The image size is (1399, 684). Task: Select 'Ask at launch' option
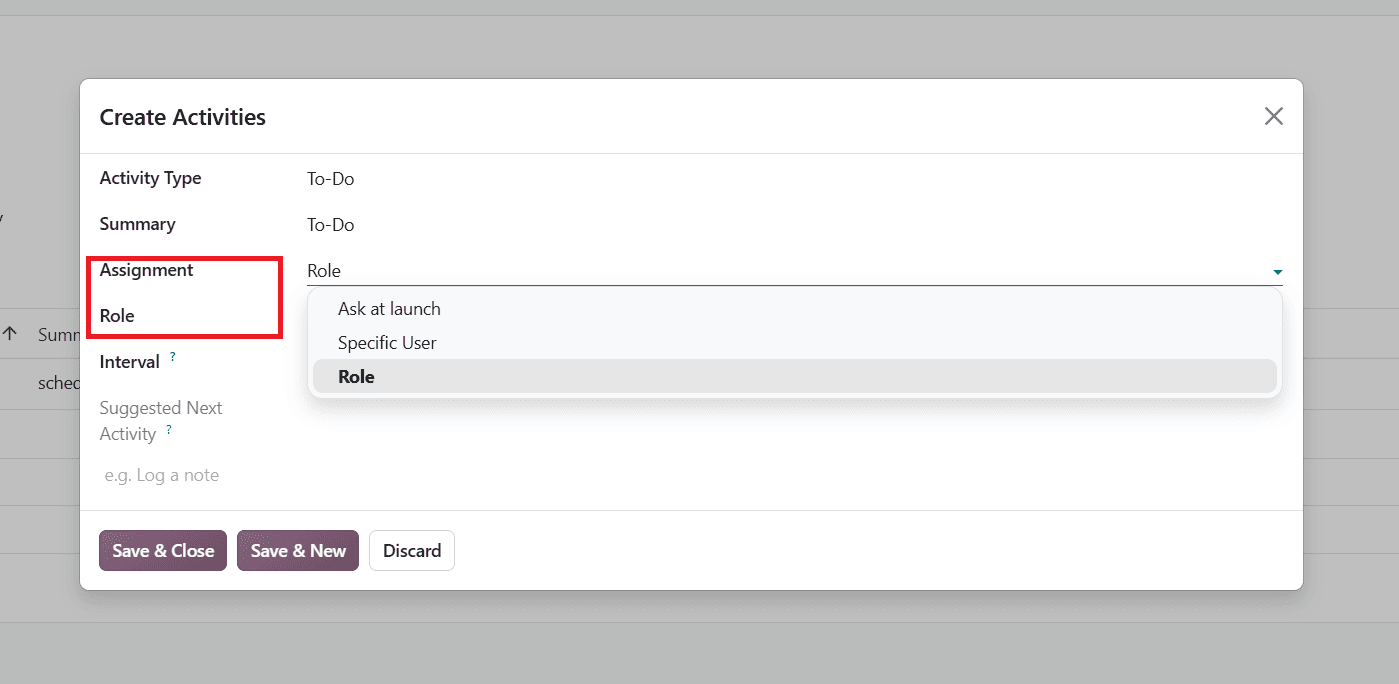click(795, 309)
